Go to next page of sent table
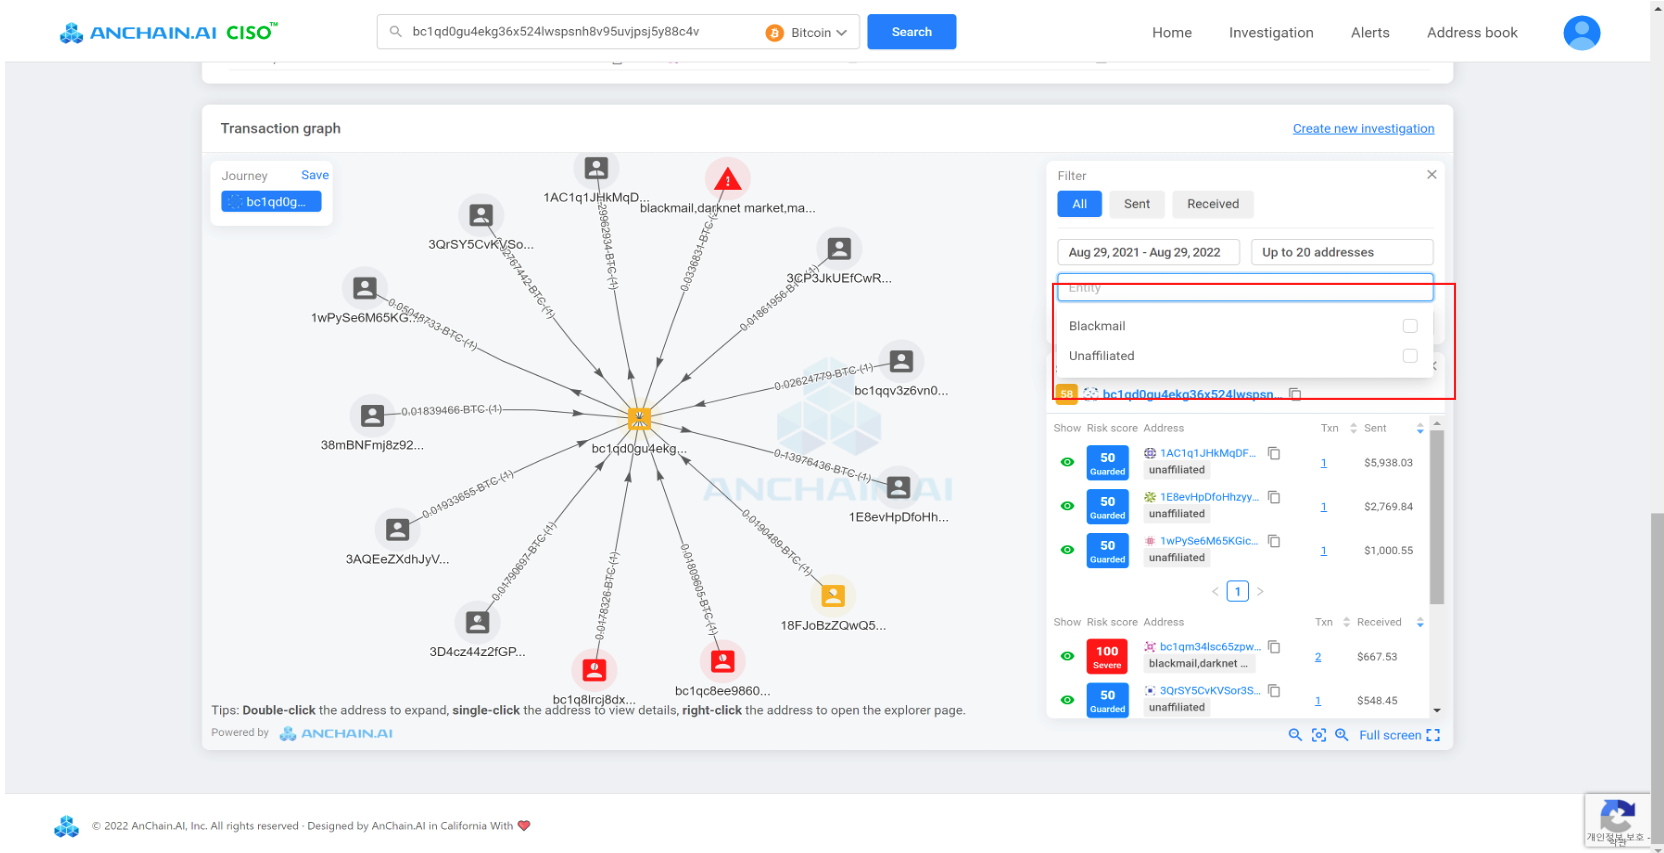The height and width of the screenshot is (853, 1664). coord(1260,591)
